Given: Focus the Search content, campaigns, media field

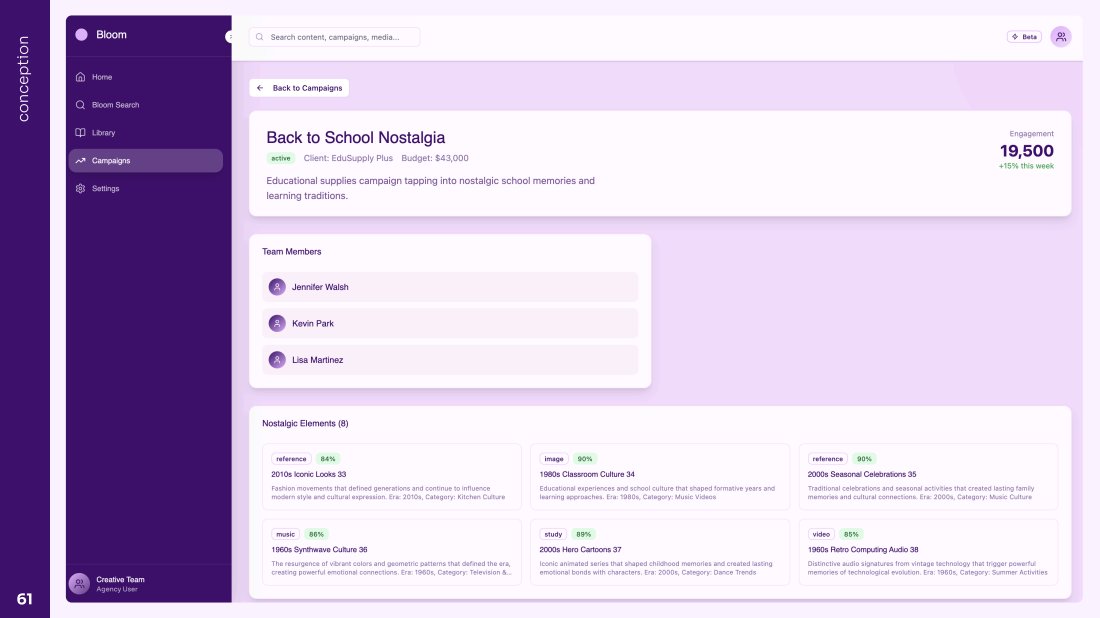Looking at the screenshot, I should pyautogui.click(x=335, y=37).
